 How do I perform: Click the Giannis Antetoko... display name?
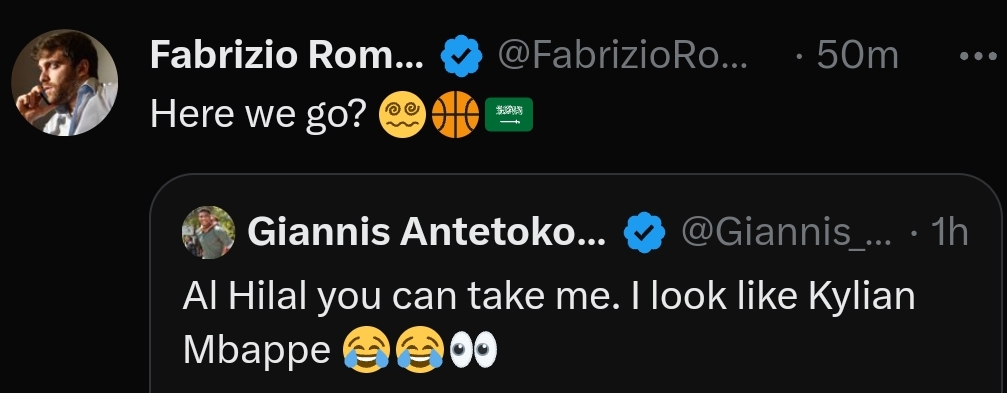[426, 232]
